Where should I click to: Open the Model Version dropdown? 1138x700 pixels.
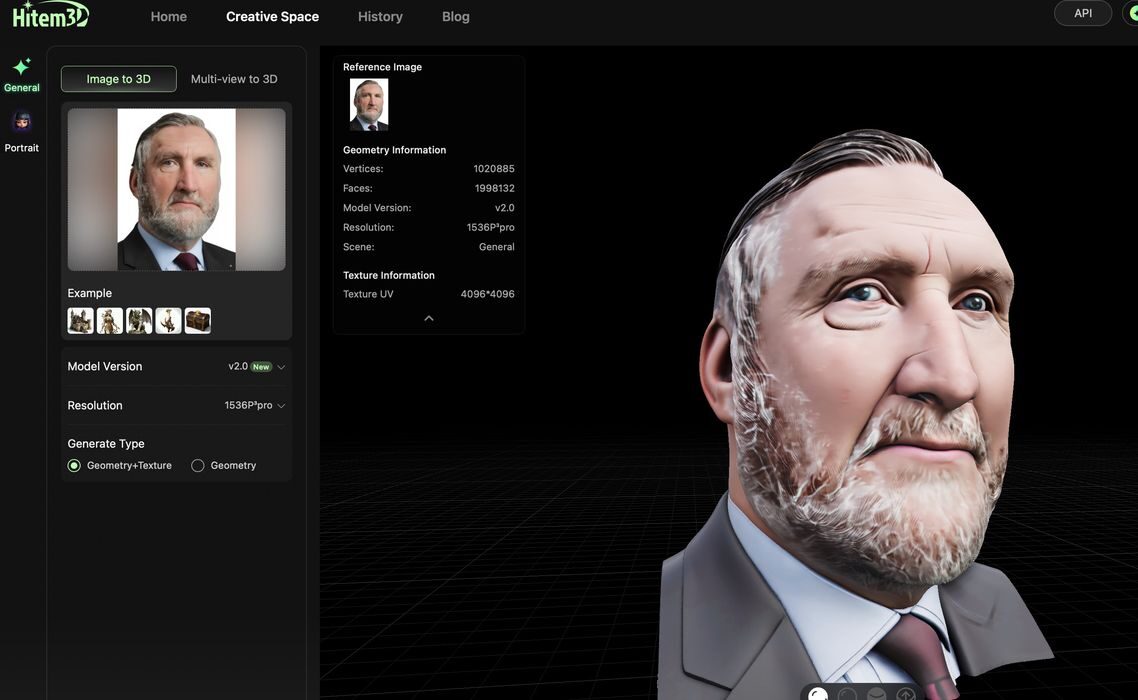[x=256, y=367]
